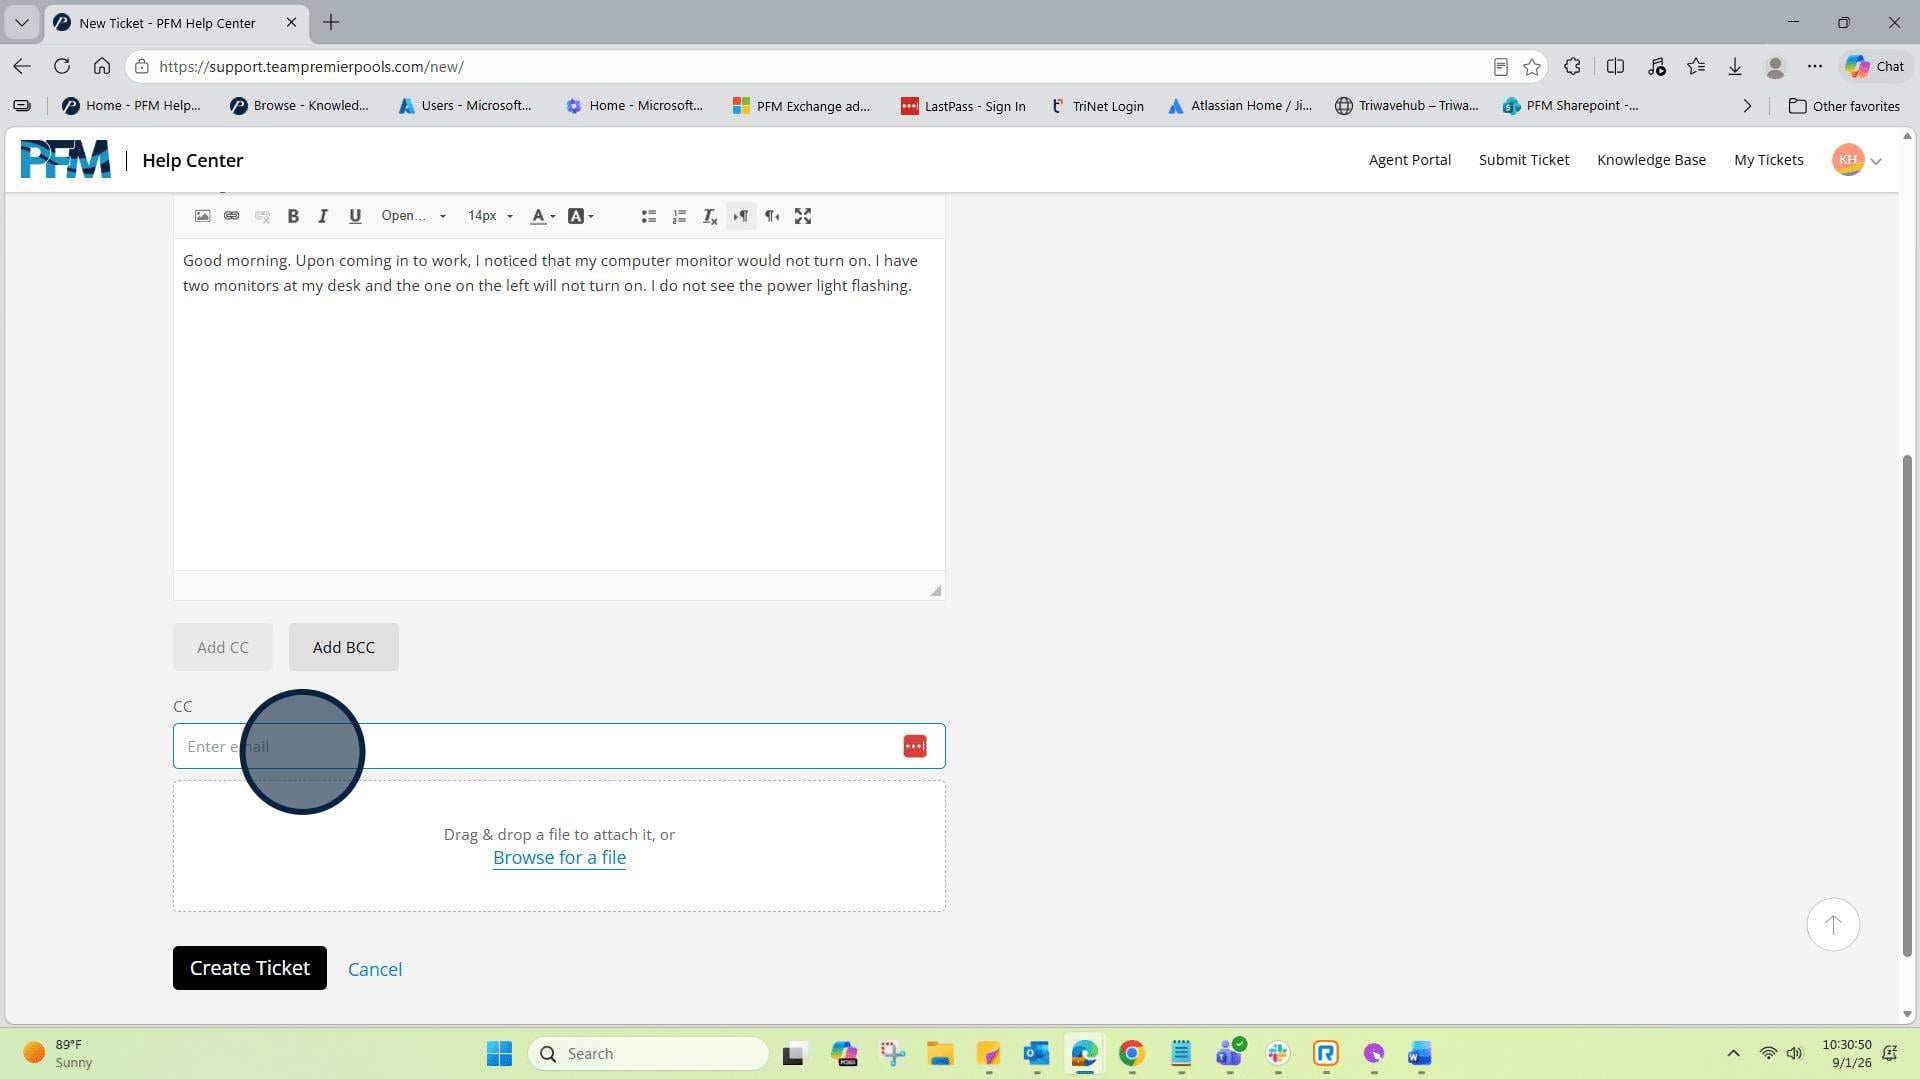The image size is (1920, 1079).
Task: Open the font family dropdown
Action: (413, 216)
